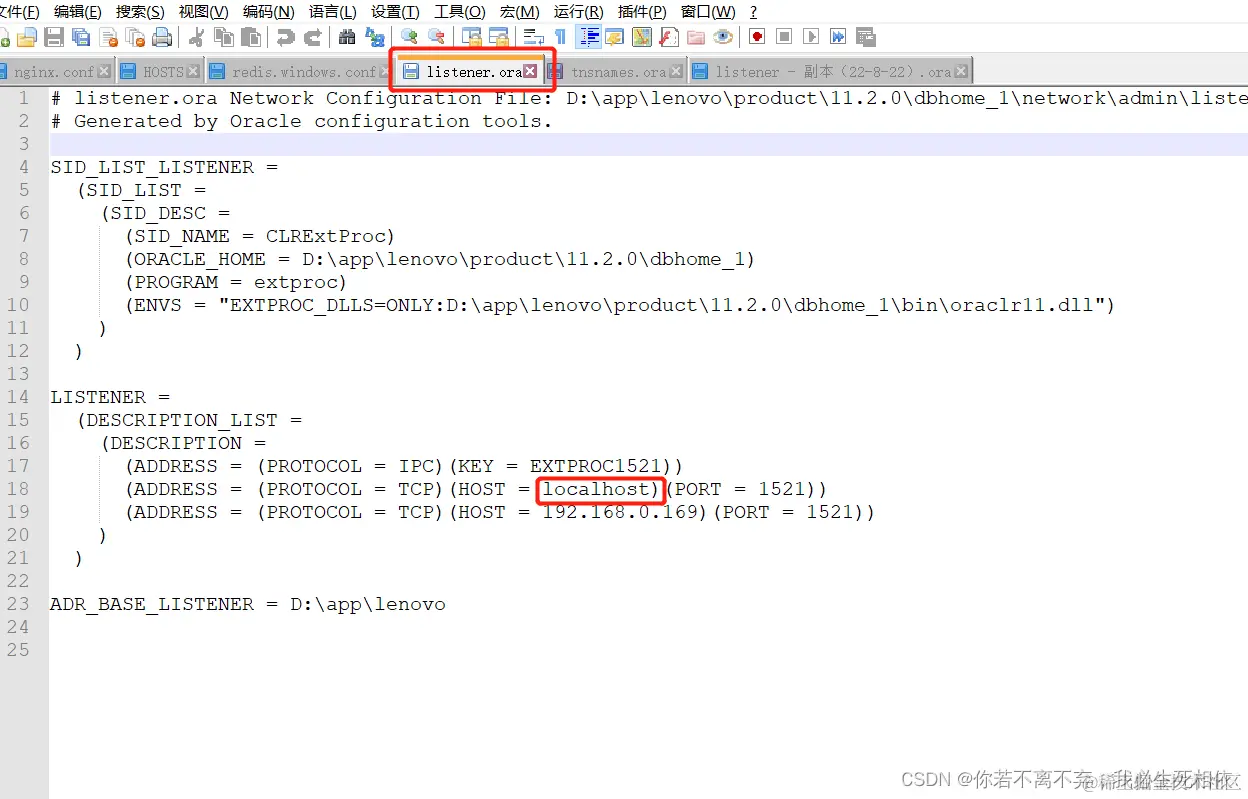The height and width of the screenshot is (799, 1248).
Task: Click line number 14 in margin
Action: (x=18, y=397)
